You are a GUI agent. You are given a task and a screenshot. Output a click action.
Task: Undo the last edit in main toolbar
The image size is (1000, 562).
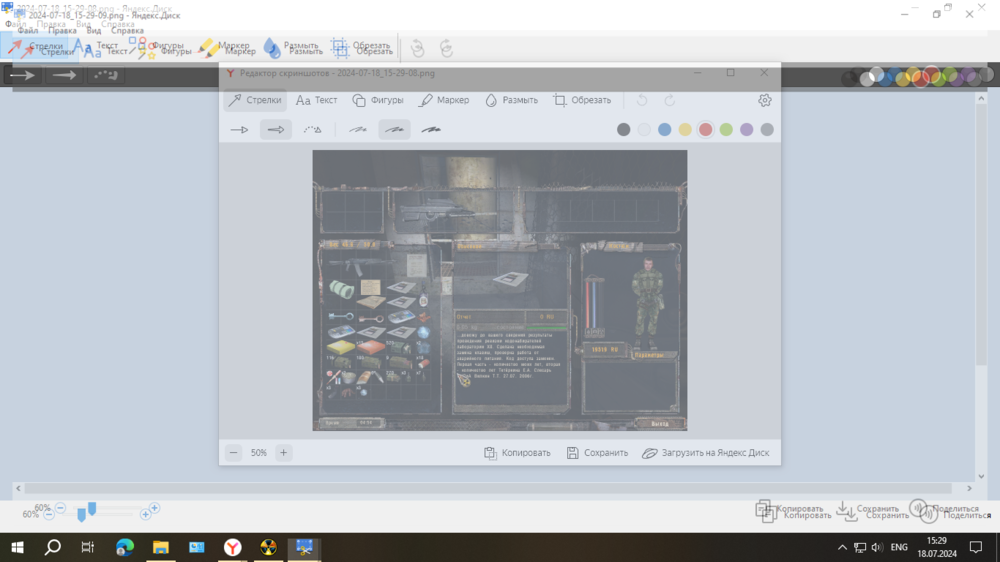click(418, 48)
